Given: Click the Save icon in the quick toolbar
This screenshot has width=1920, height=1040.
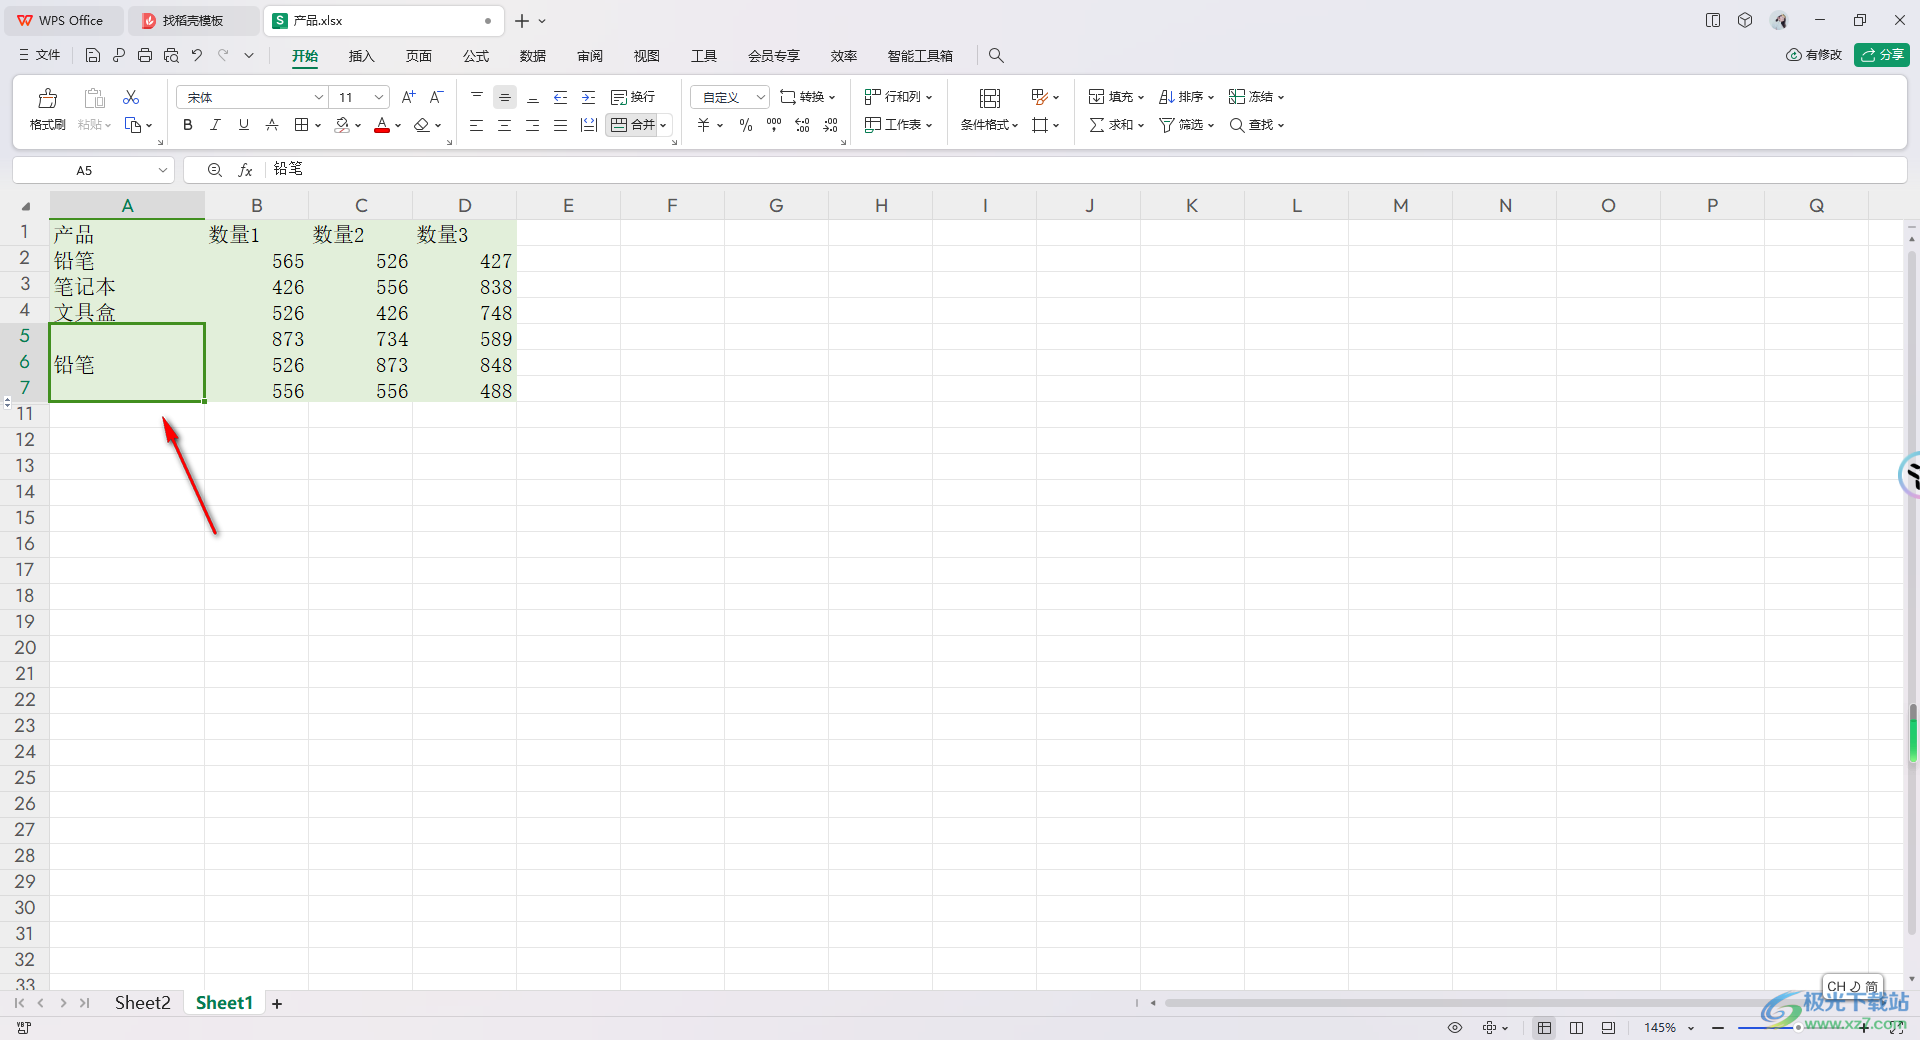Looking at the screenshot, I should pos(93,55).
